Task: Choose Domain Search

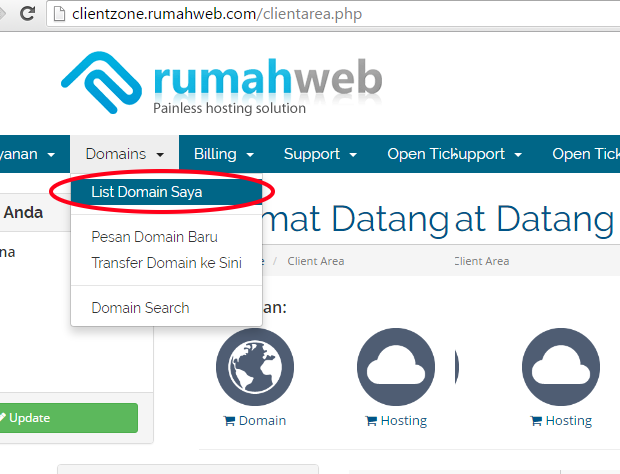Action: tap(140, 308)
